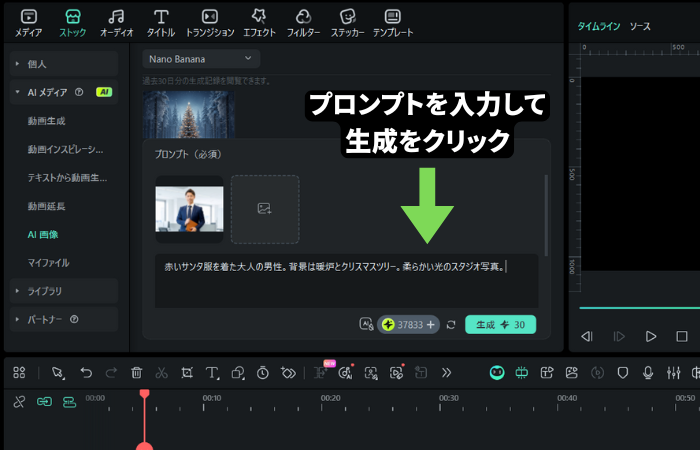Click the businessman reference image thumbnail
This screenshot has width=700, height=450.
pyautogui.click(x=189, y=209)
